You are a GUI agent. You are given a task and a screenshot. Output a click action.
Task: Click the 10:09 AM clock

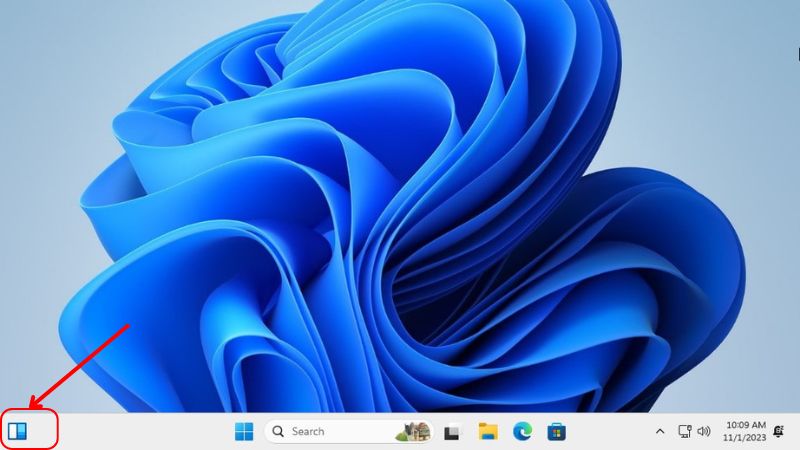(x=747, y=425)
